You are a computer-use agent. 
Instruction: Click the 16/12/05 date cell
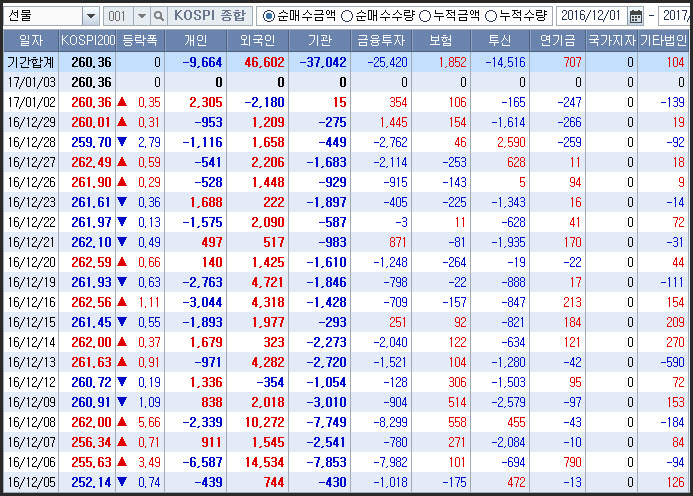[x=32, y=482]
